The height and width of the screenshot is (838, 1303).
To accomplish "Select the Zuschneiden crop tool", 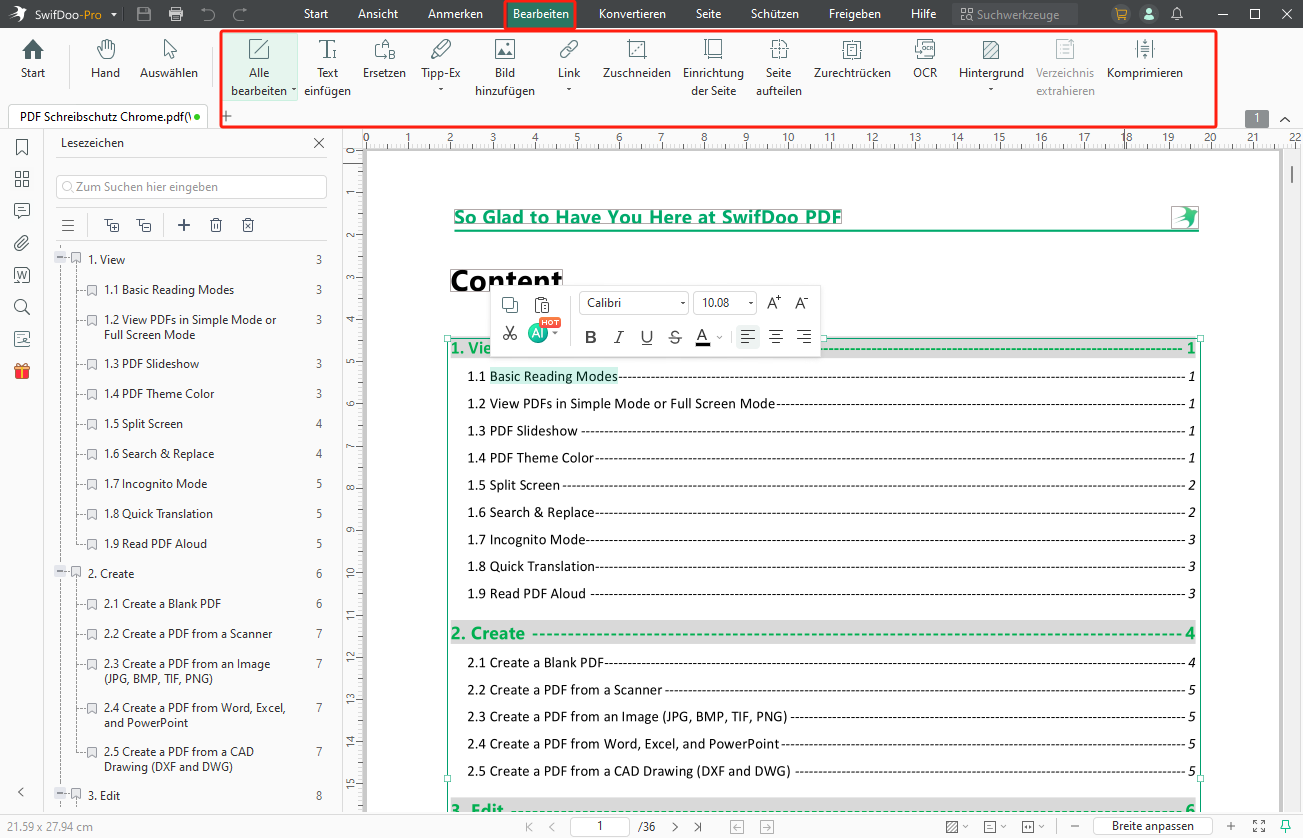I will (x=636, y=59).
